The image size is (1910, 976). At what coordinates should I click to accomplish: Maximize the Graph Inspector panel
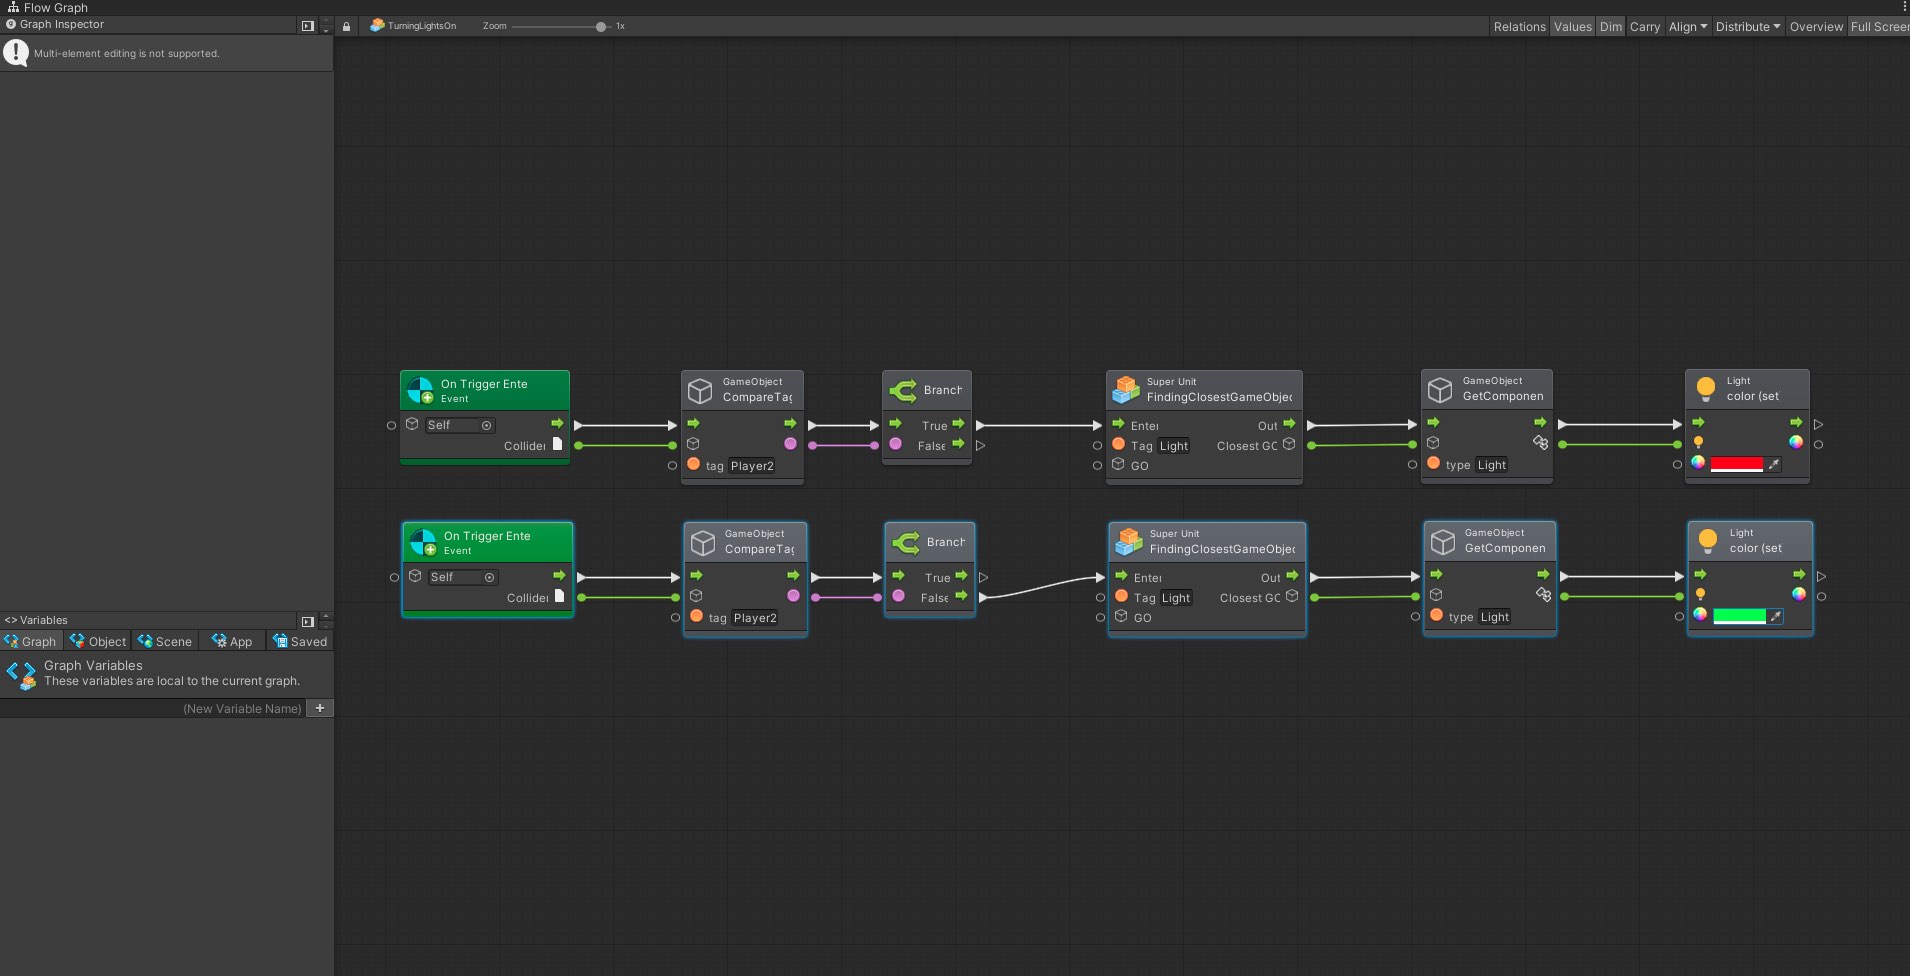(x=307, y=26)
